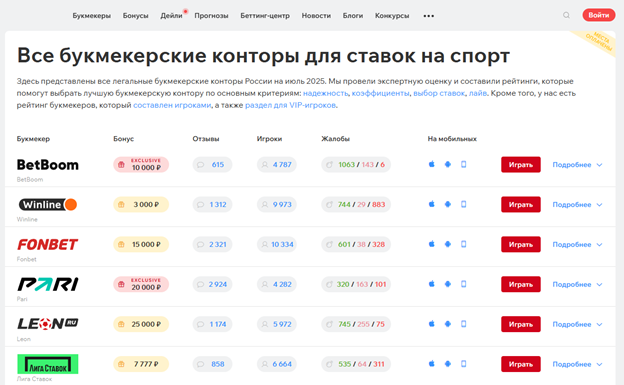
Task: Follow the лайв link
Action: click(478, 93)
